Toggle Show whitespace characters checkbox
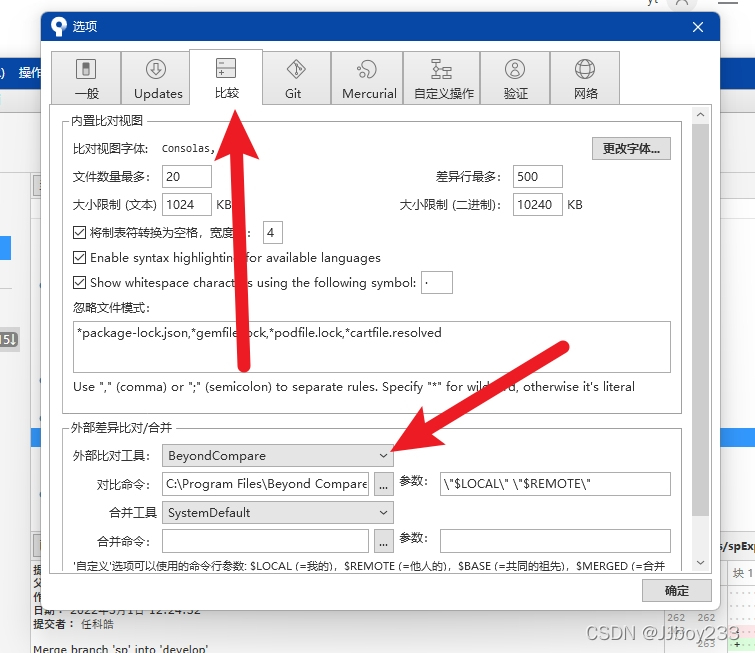Viewport: 755px width, 653px height. (79, 283)
